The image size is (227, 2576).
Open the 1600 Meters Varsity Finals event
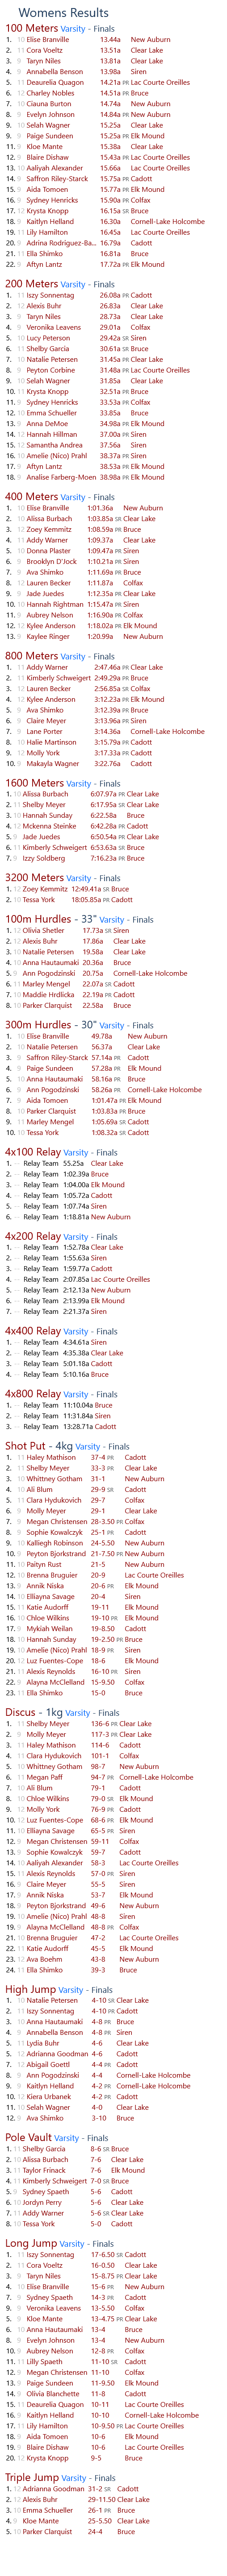point(63,784)
